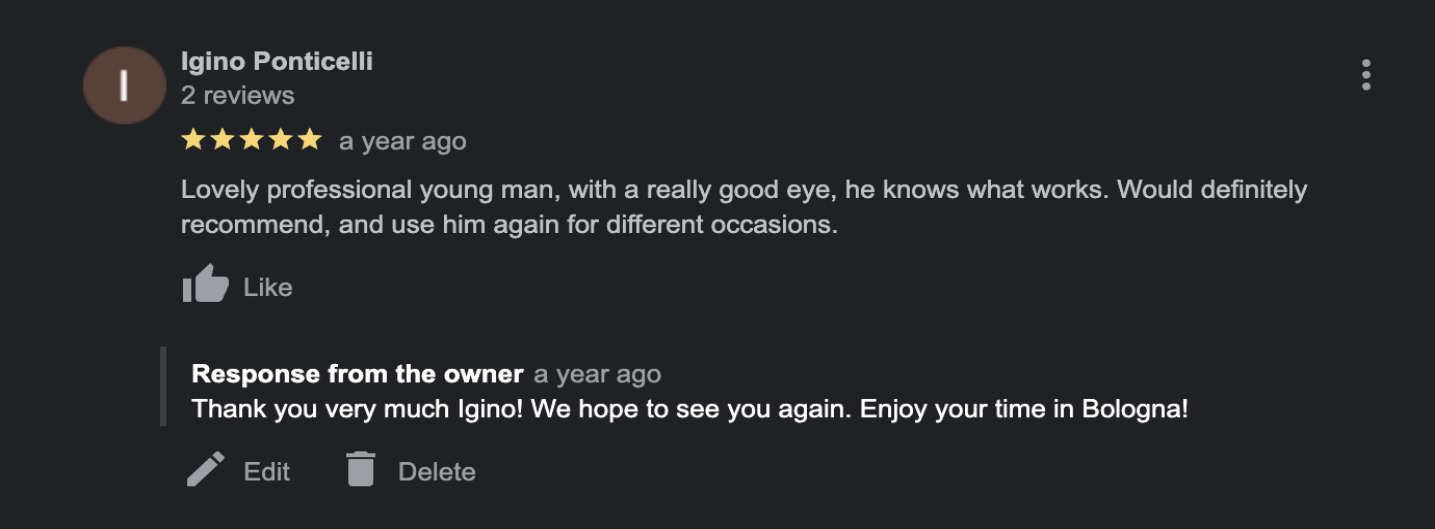Click the 'Response from the owner' heading
The width and height of the screenshot is (1435, 529).
357,374
